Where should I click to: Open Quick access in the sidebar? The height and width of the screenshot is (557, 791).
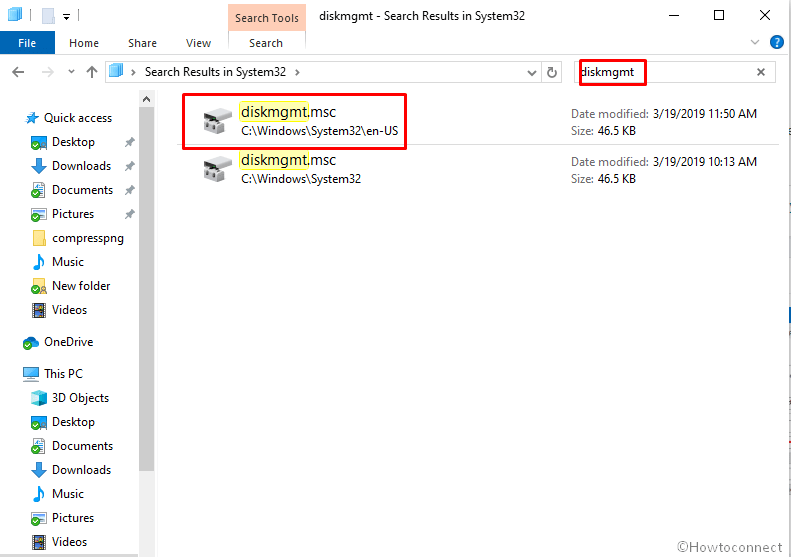78,118
